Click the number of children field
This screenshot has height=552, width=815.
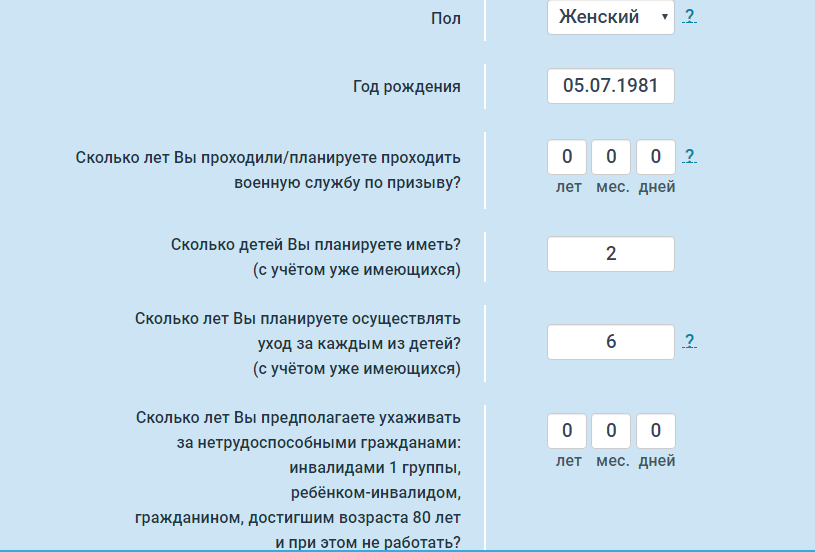coord(611,254)
